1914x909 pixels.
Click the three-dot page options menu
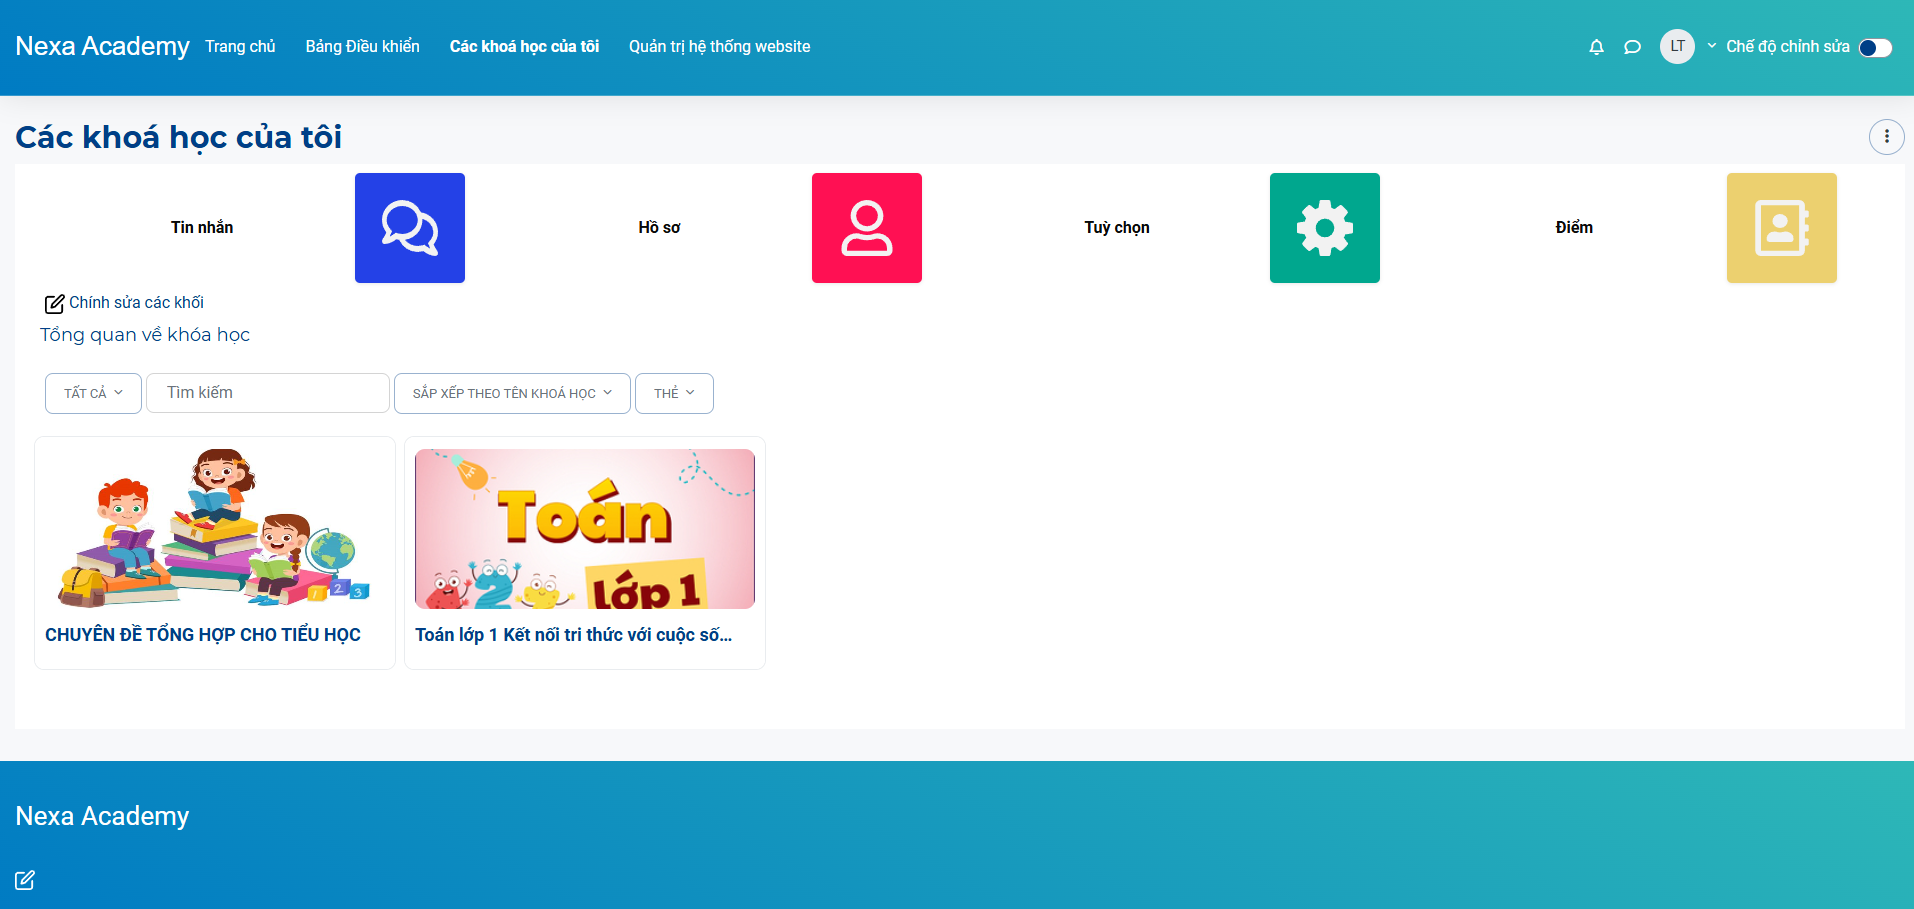pyautogui.click(x=1886, y=137)
